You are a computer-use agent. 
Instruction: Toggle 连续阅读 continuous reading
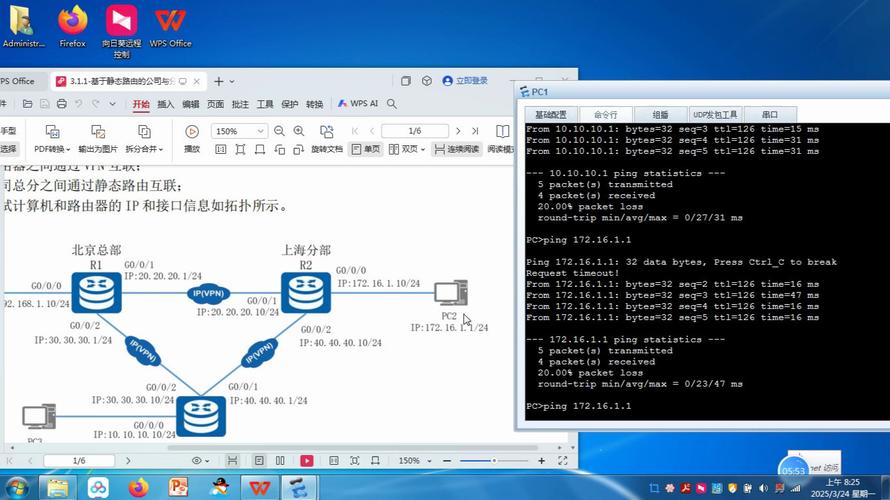pyautogui.click(x=457, y=149)
